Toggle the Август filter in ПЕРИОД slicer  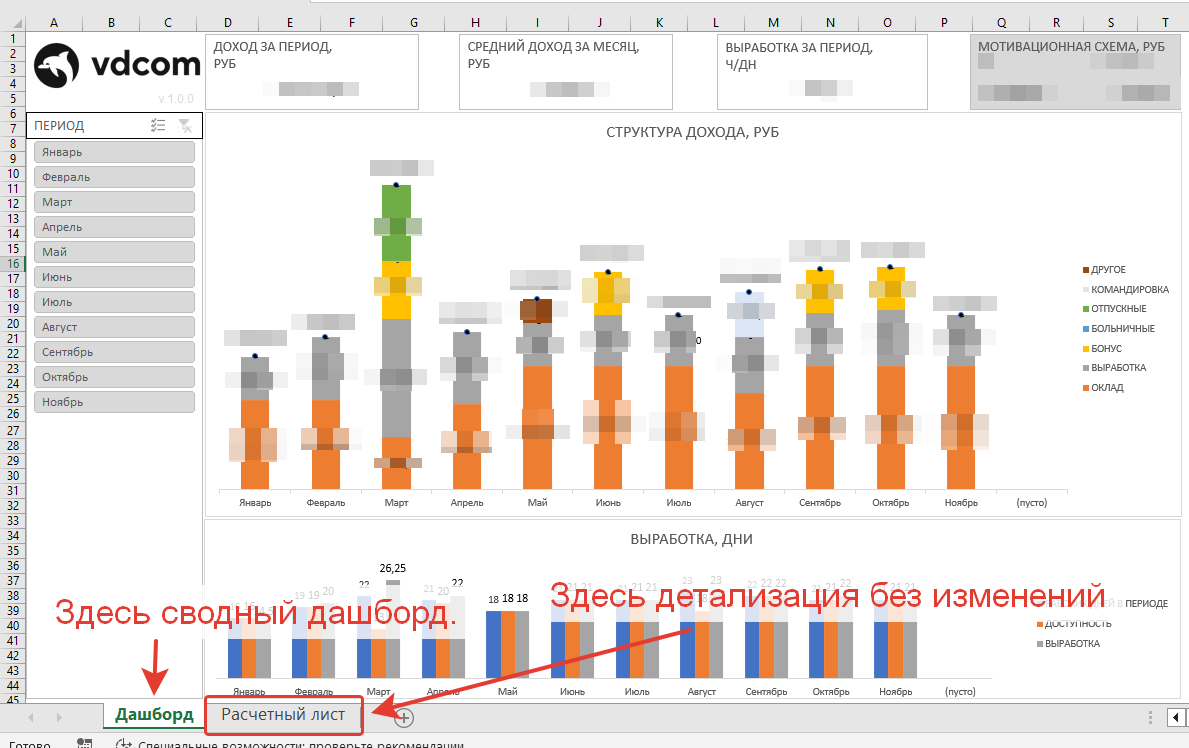coord(112,326)
